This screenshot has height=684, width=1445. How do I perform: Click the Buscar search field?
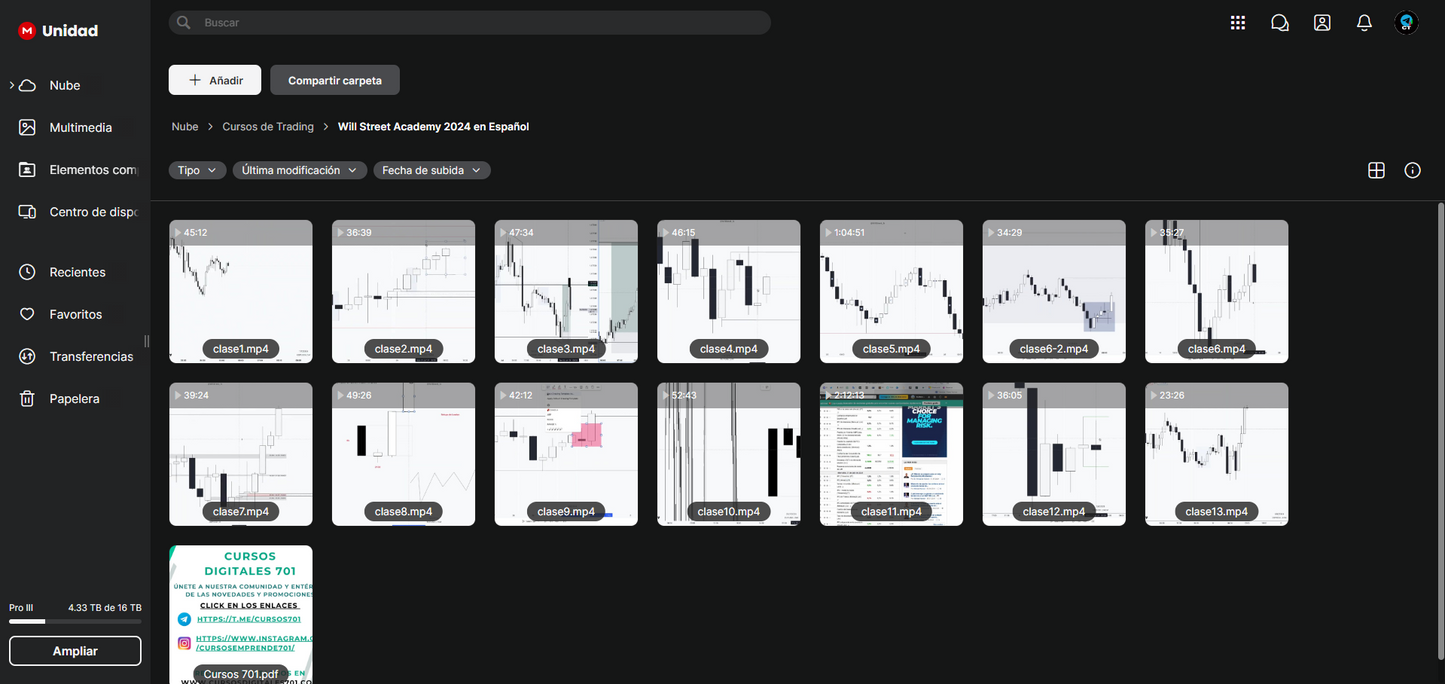(x=470, y=22)
